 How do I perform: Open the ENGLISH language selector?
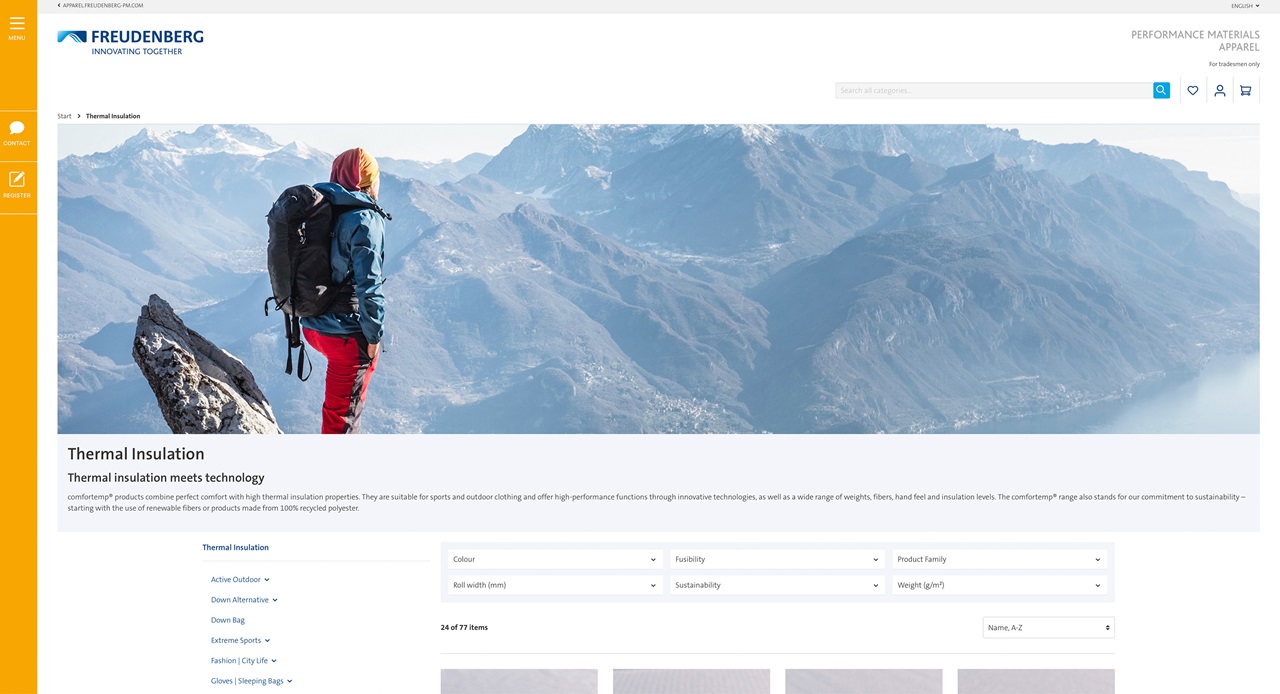point(1243,5)
